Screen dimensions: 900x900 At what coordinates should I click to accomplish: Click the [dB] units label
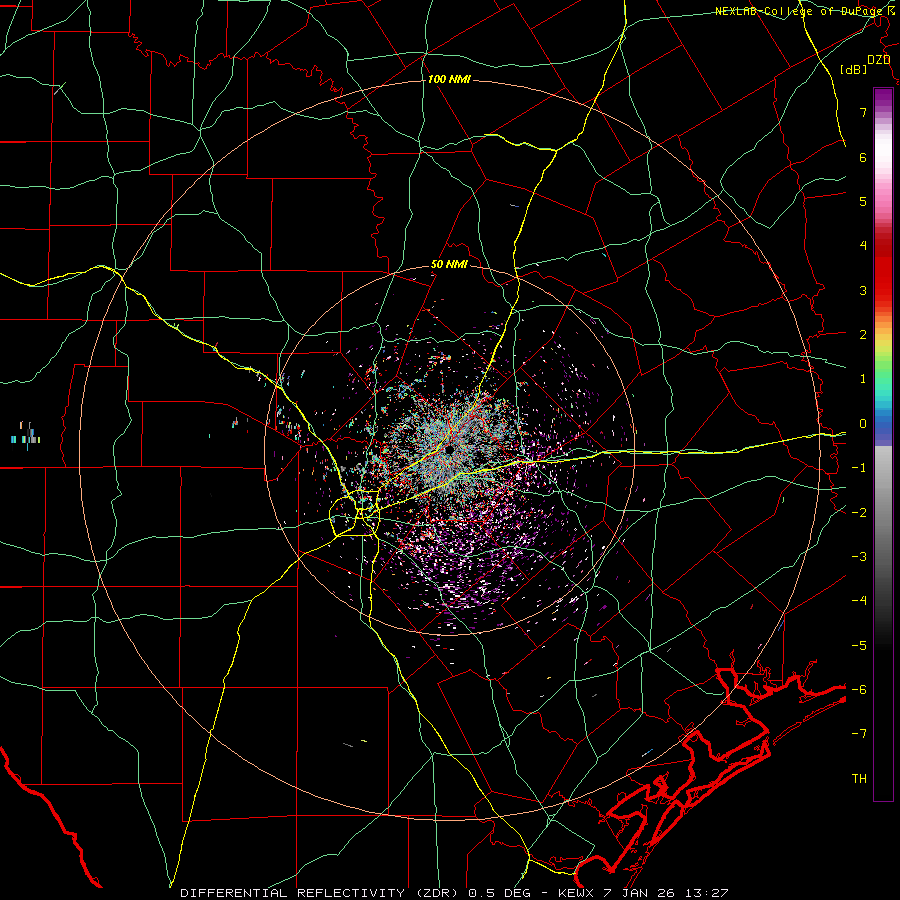click(853, 69)
